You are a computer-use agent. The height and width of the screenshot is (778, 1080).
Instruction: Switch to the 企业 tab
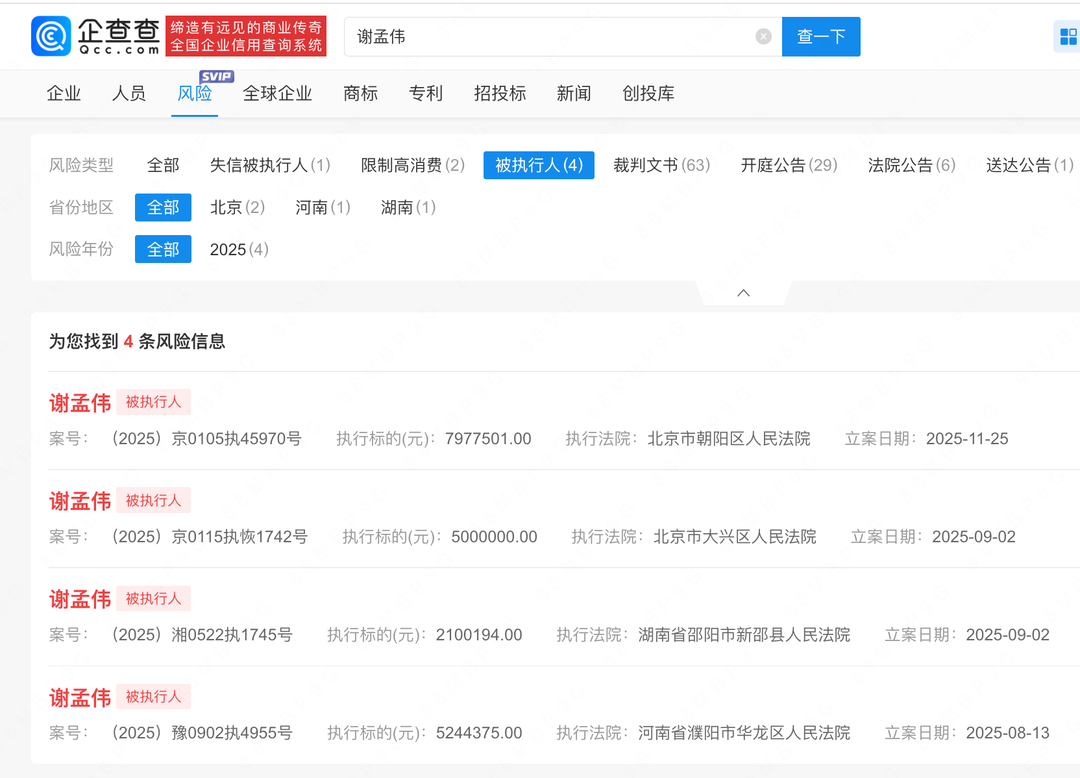(x=64, y=93)
